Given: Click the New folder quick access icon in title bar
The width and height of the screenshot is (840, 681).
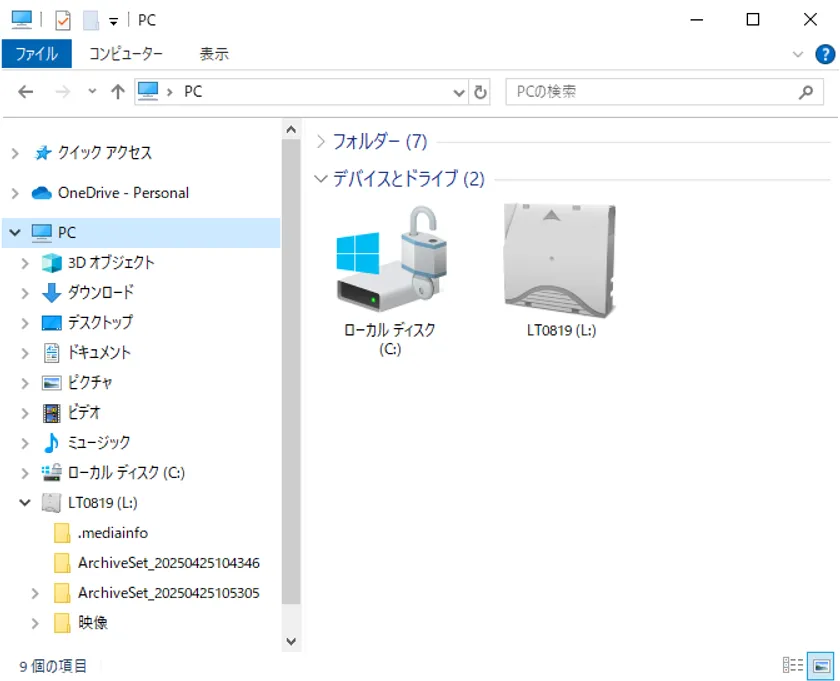Looking at the screenshot, I should [x=91, y=20].
